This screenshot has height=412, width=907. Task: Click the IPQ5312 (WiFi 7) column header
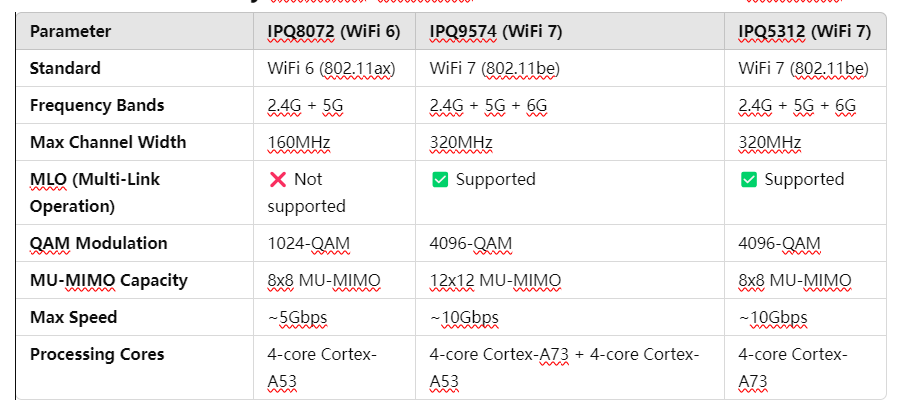(x=804, y=31)
